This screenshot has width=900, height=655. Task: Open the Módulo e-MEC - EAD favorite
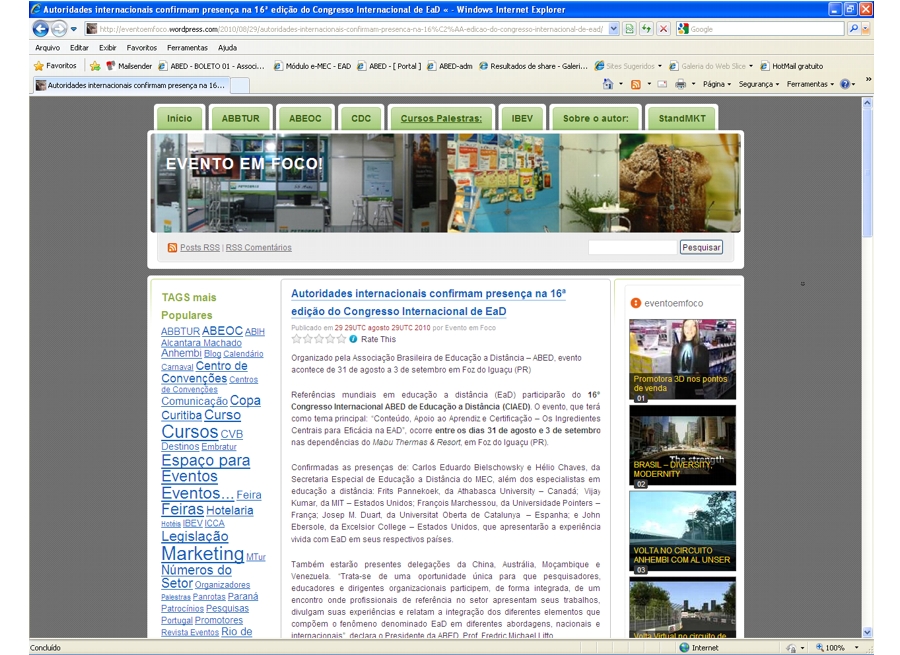tap(312, 66)
